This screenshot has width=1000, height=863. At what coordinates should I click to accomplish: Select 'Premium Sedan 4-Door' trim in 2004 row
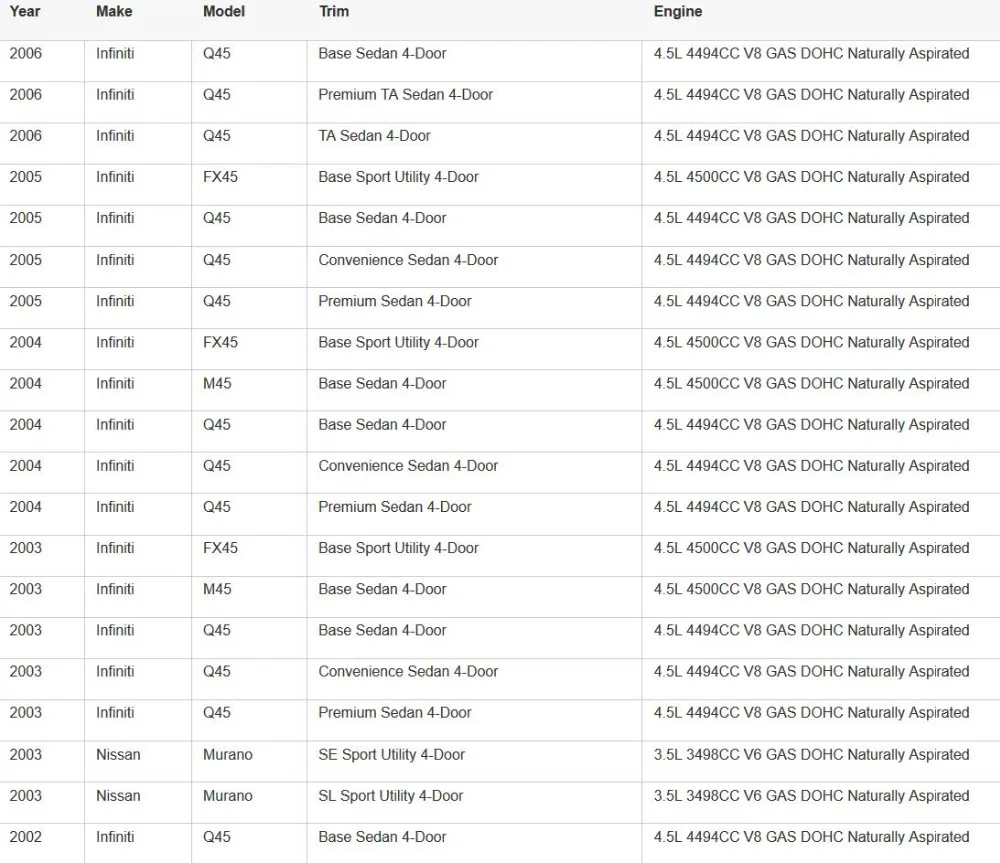(x=395, y=506)
